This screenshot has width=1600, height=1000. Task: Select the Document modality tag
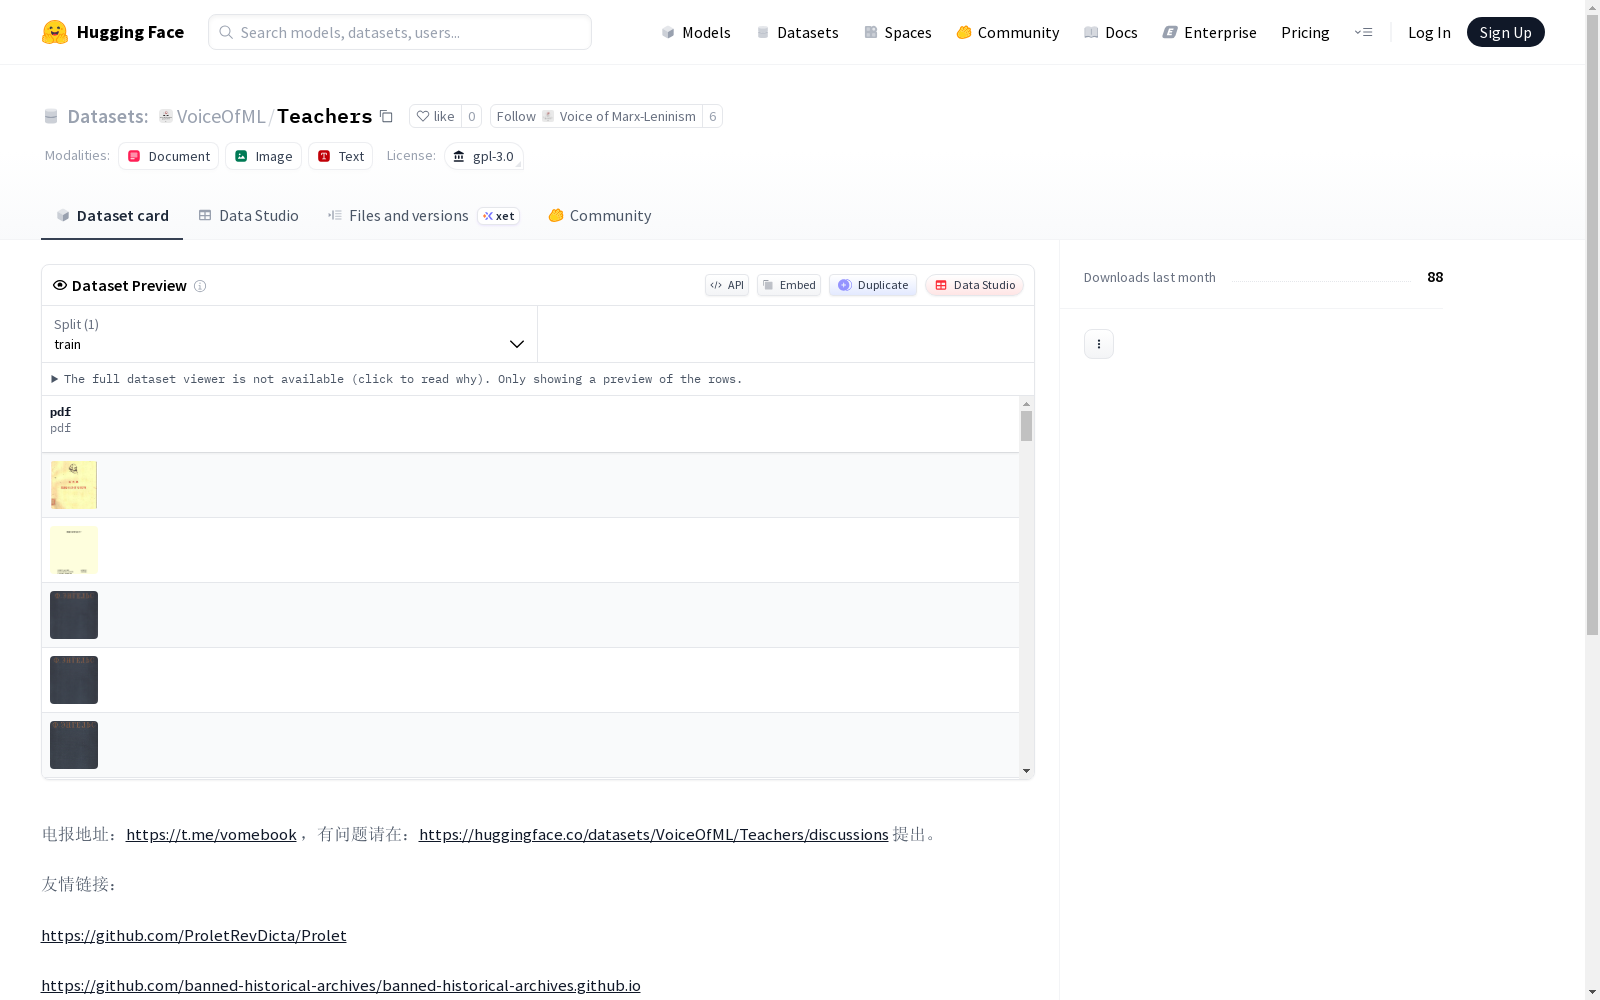click(x=168, y=156)
